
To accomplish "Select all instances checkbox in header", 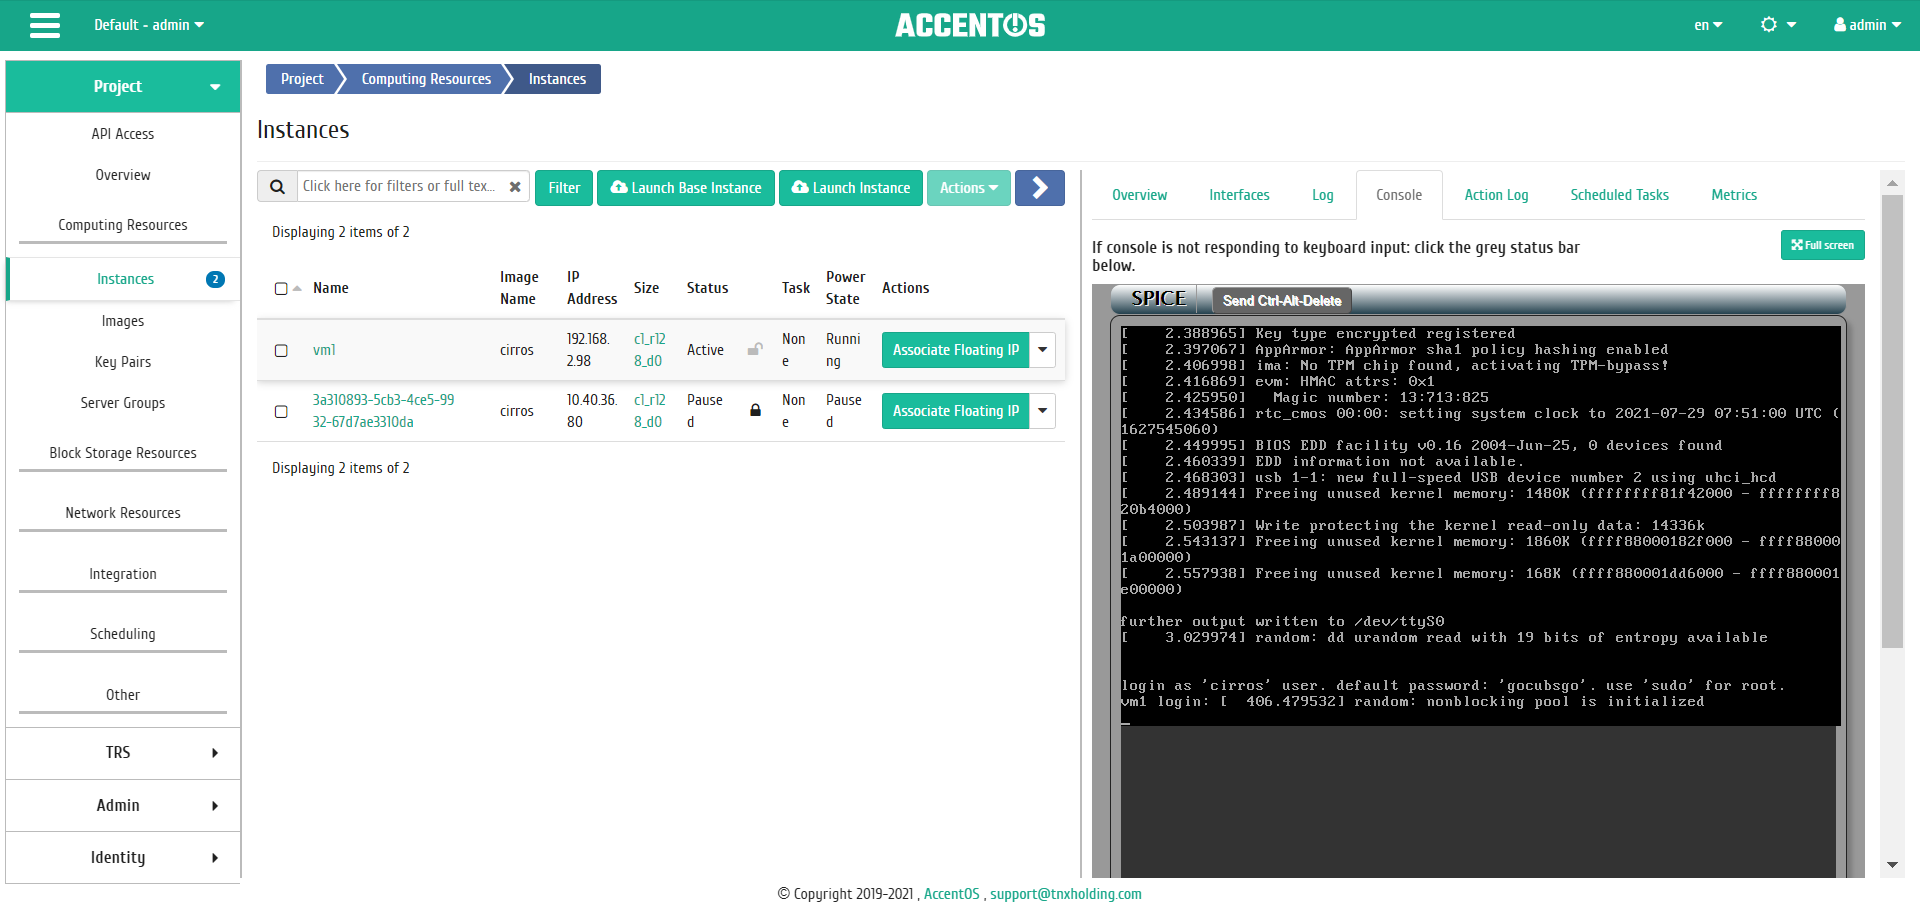I will point(281,289).
